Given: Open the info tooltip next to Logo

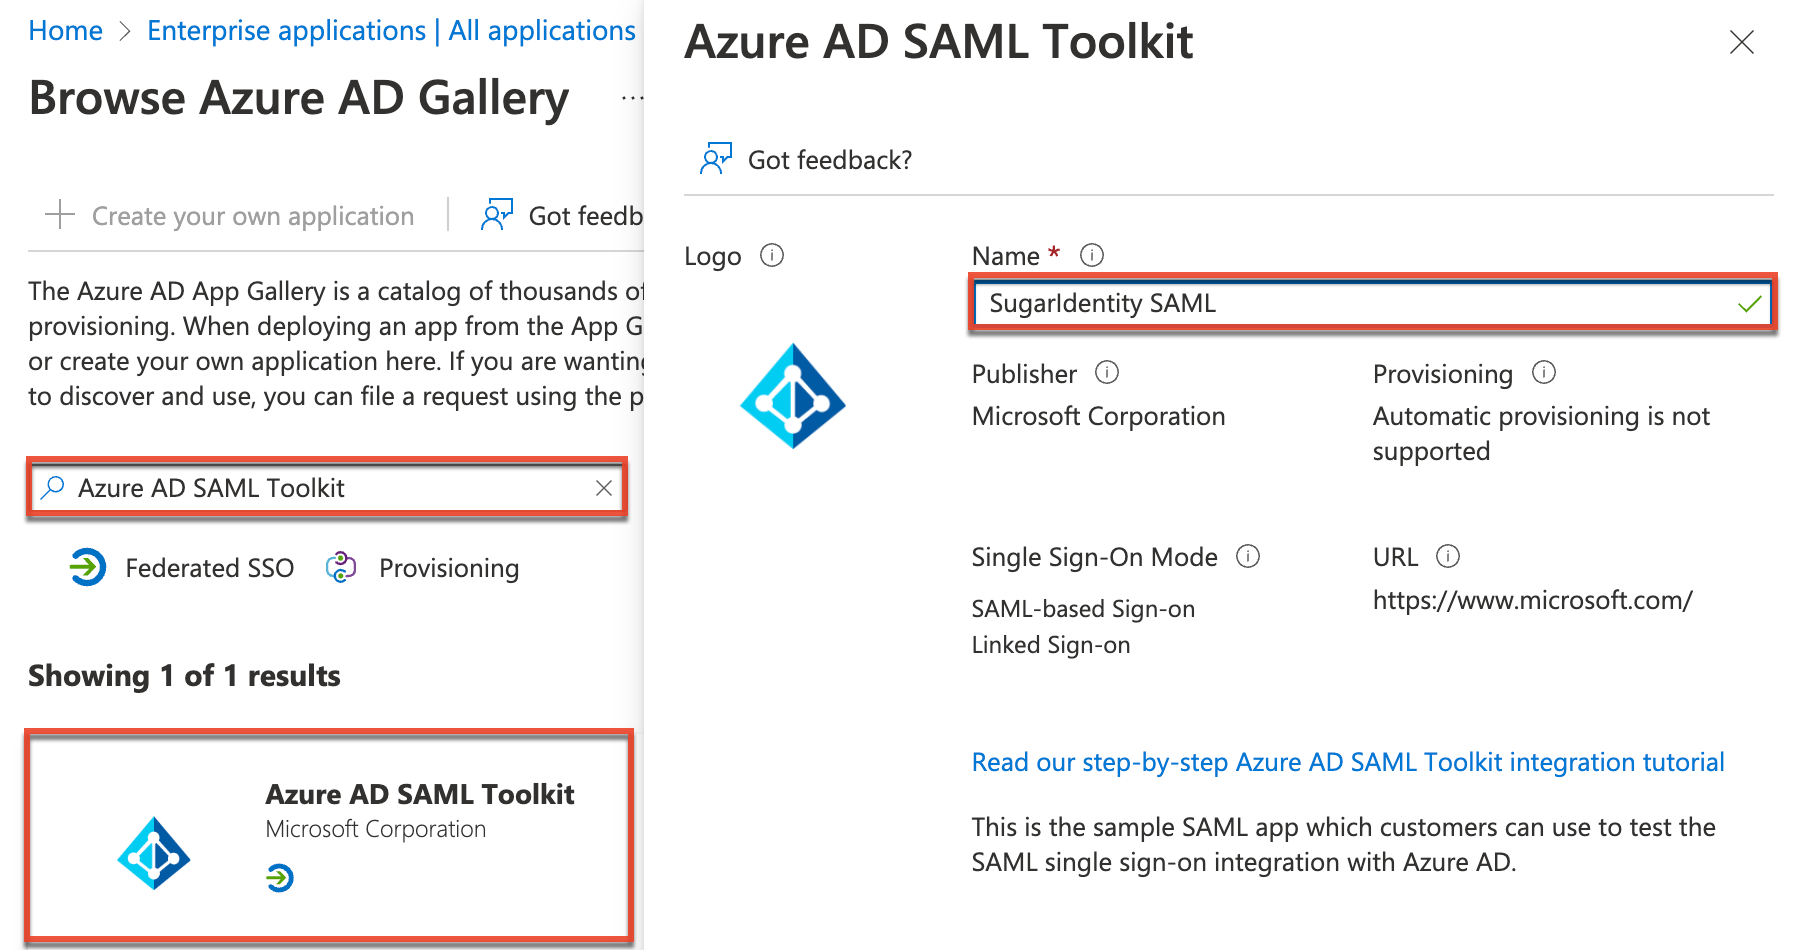Looking at the screenshot, I should [x=772, y=256].
